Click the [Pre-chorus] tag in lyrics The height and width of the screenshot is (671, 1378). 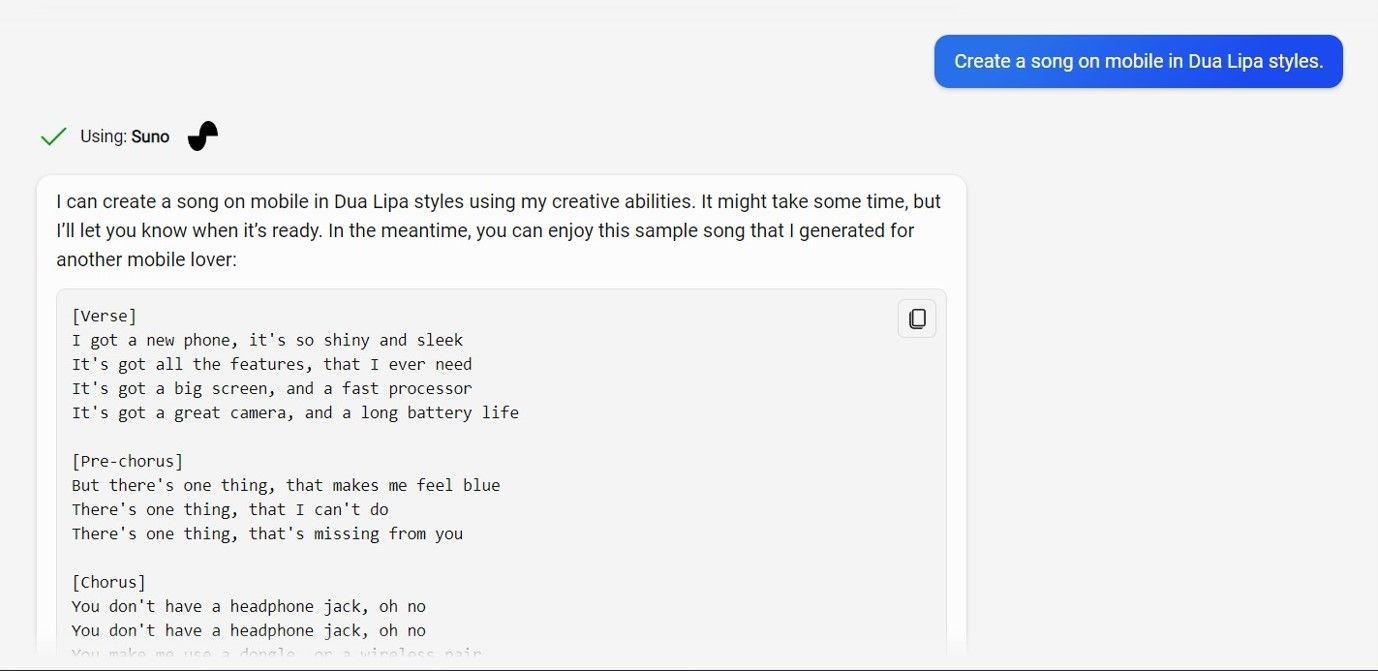coord(127,461)
